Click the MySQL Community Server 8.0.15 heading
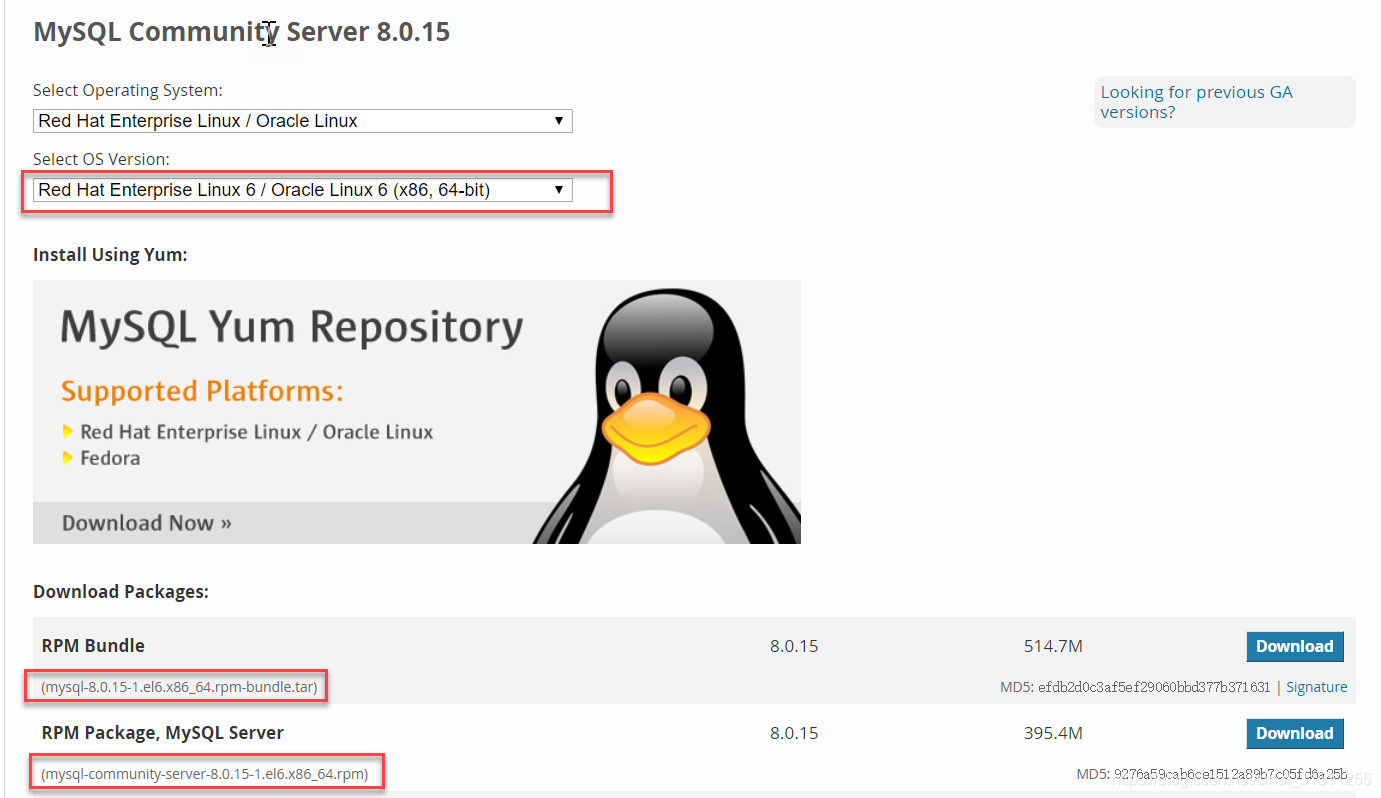Viewport: 1381px width, 798px height. [242, 32]
